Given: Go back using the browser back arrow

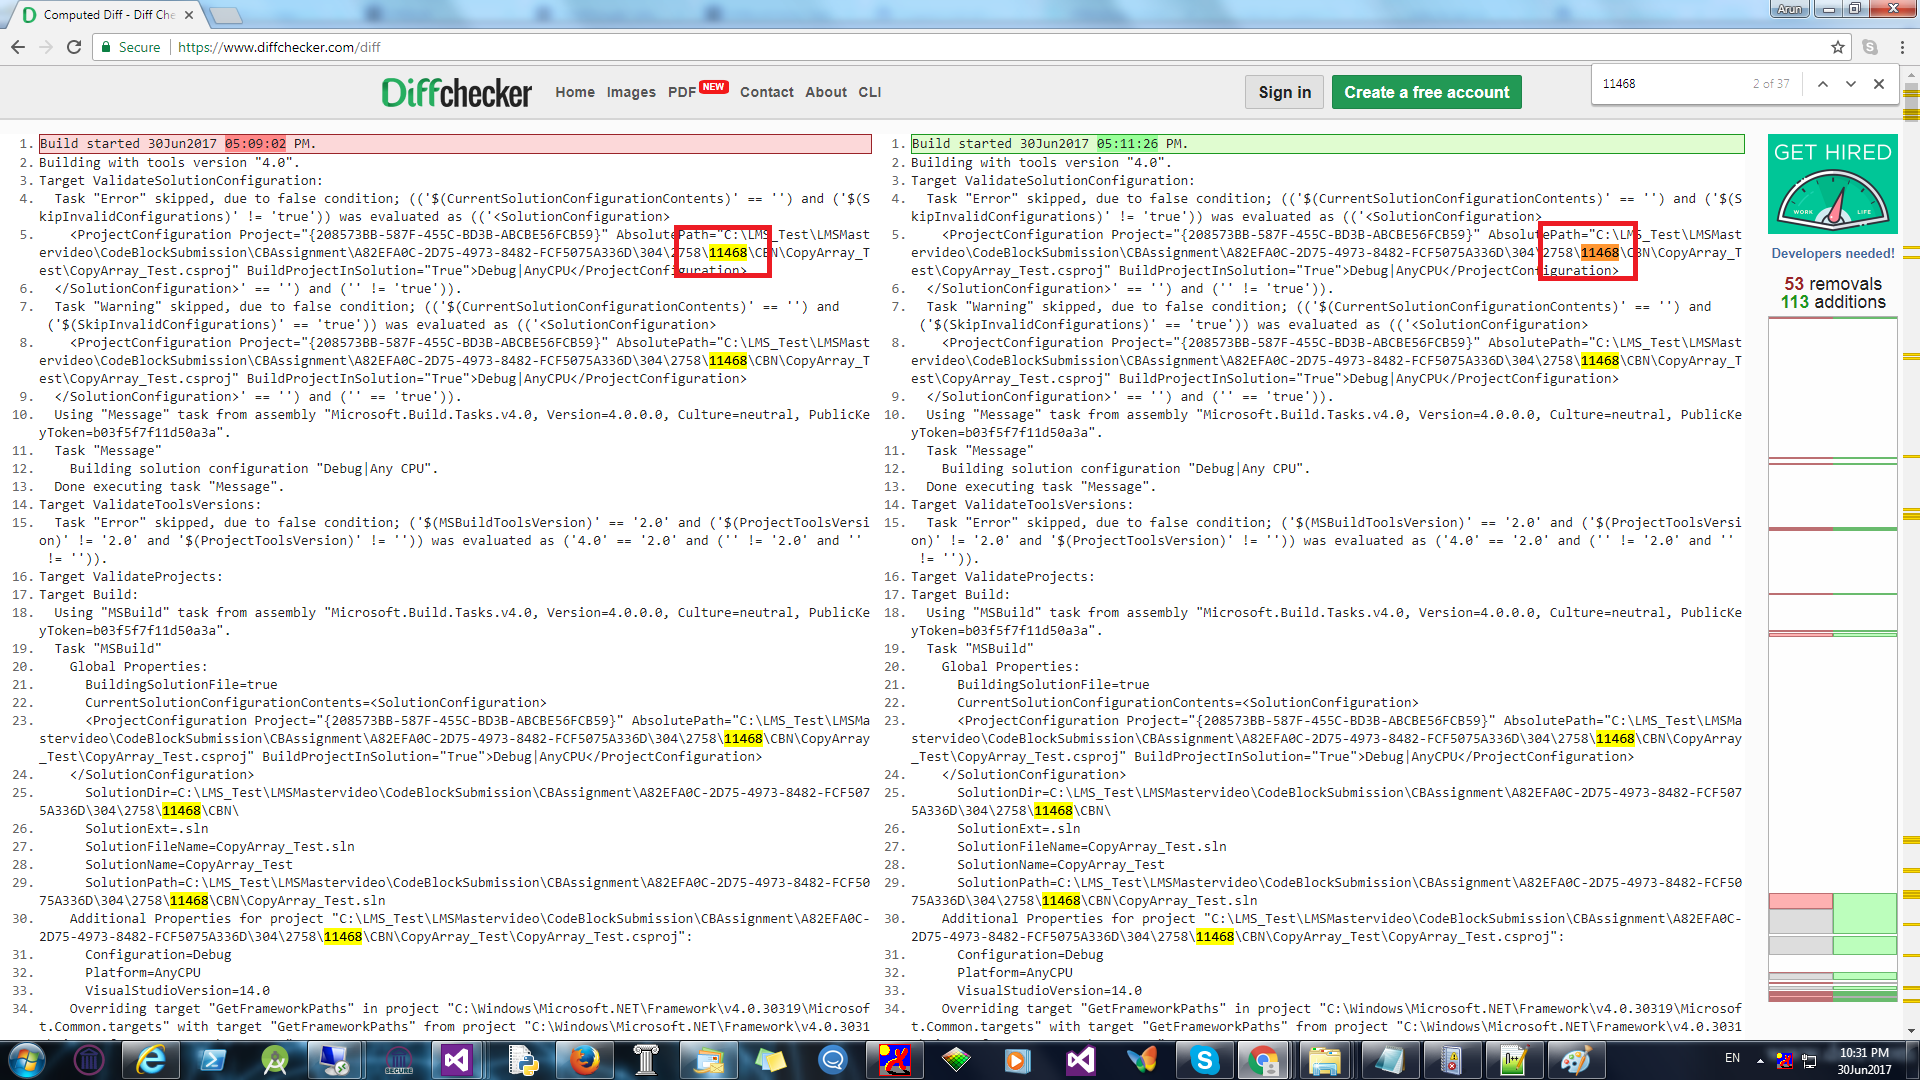Looking at the screenshot, I should coord(19,46).
